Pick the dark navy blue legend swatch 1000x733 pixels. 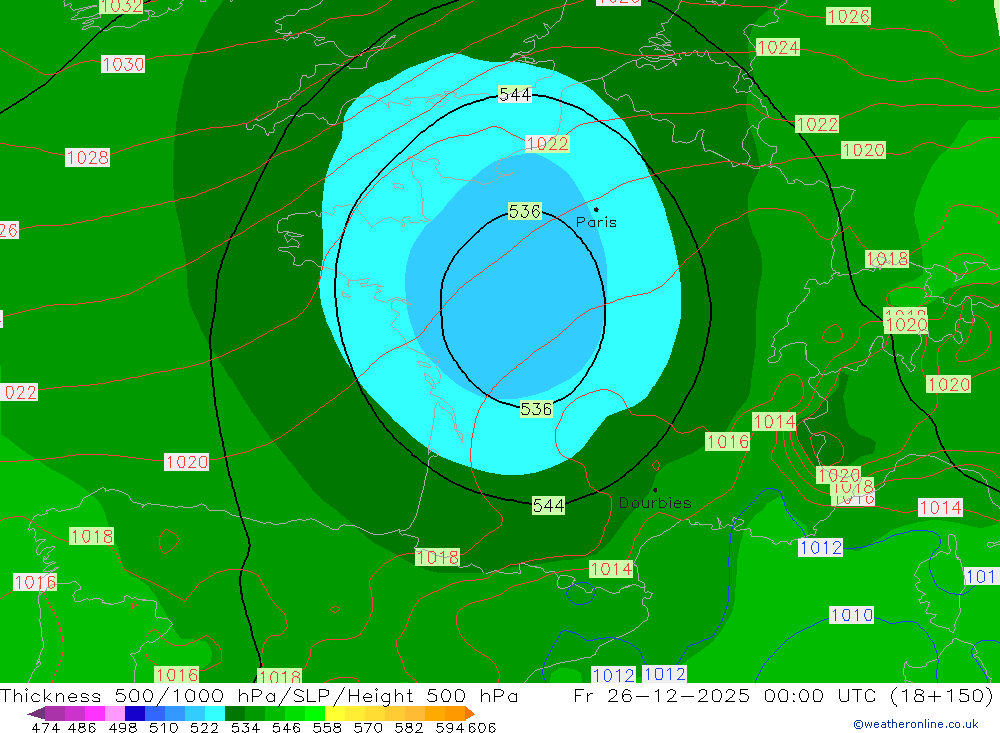click(135, 713)
